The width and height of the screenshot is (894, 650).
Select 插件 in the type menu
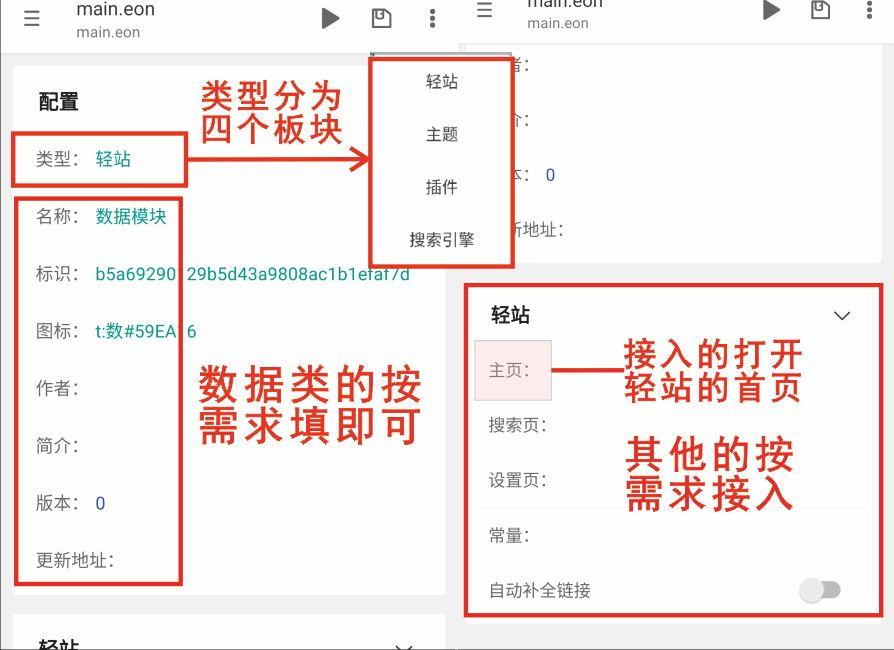click(440, 187)
